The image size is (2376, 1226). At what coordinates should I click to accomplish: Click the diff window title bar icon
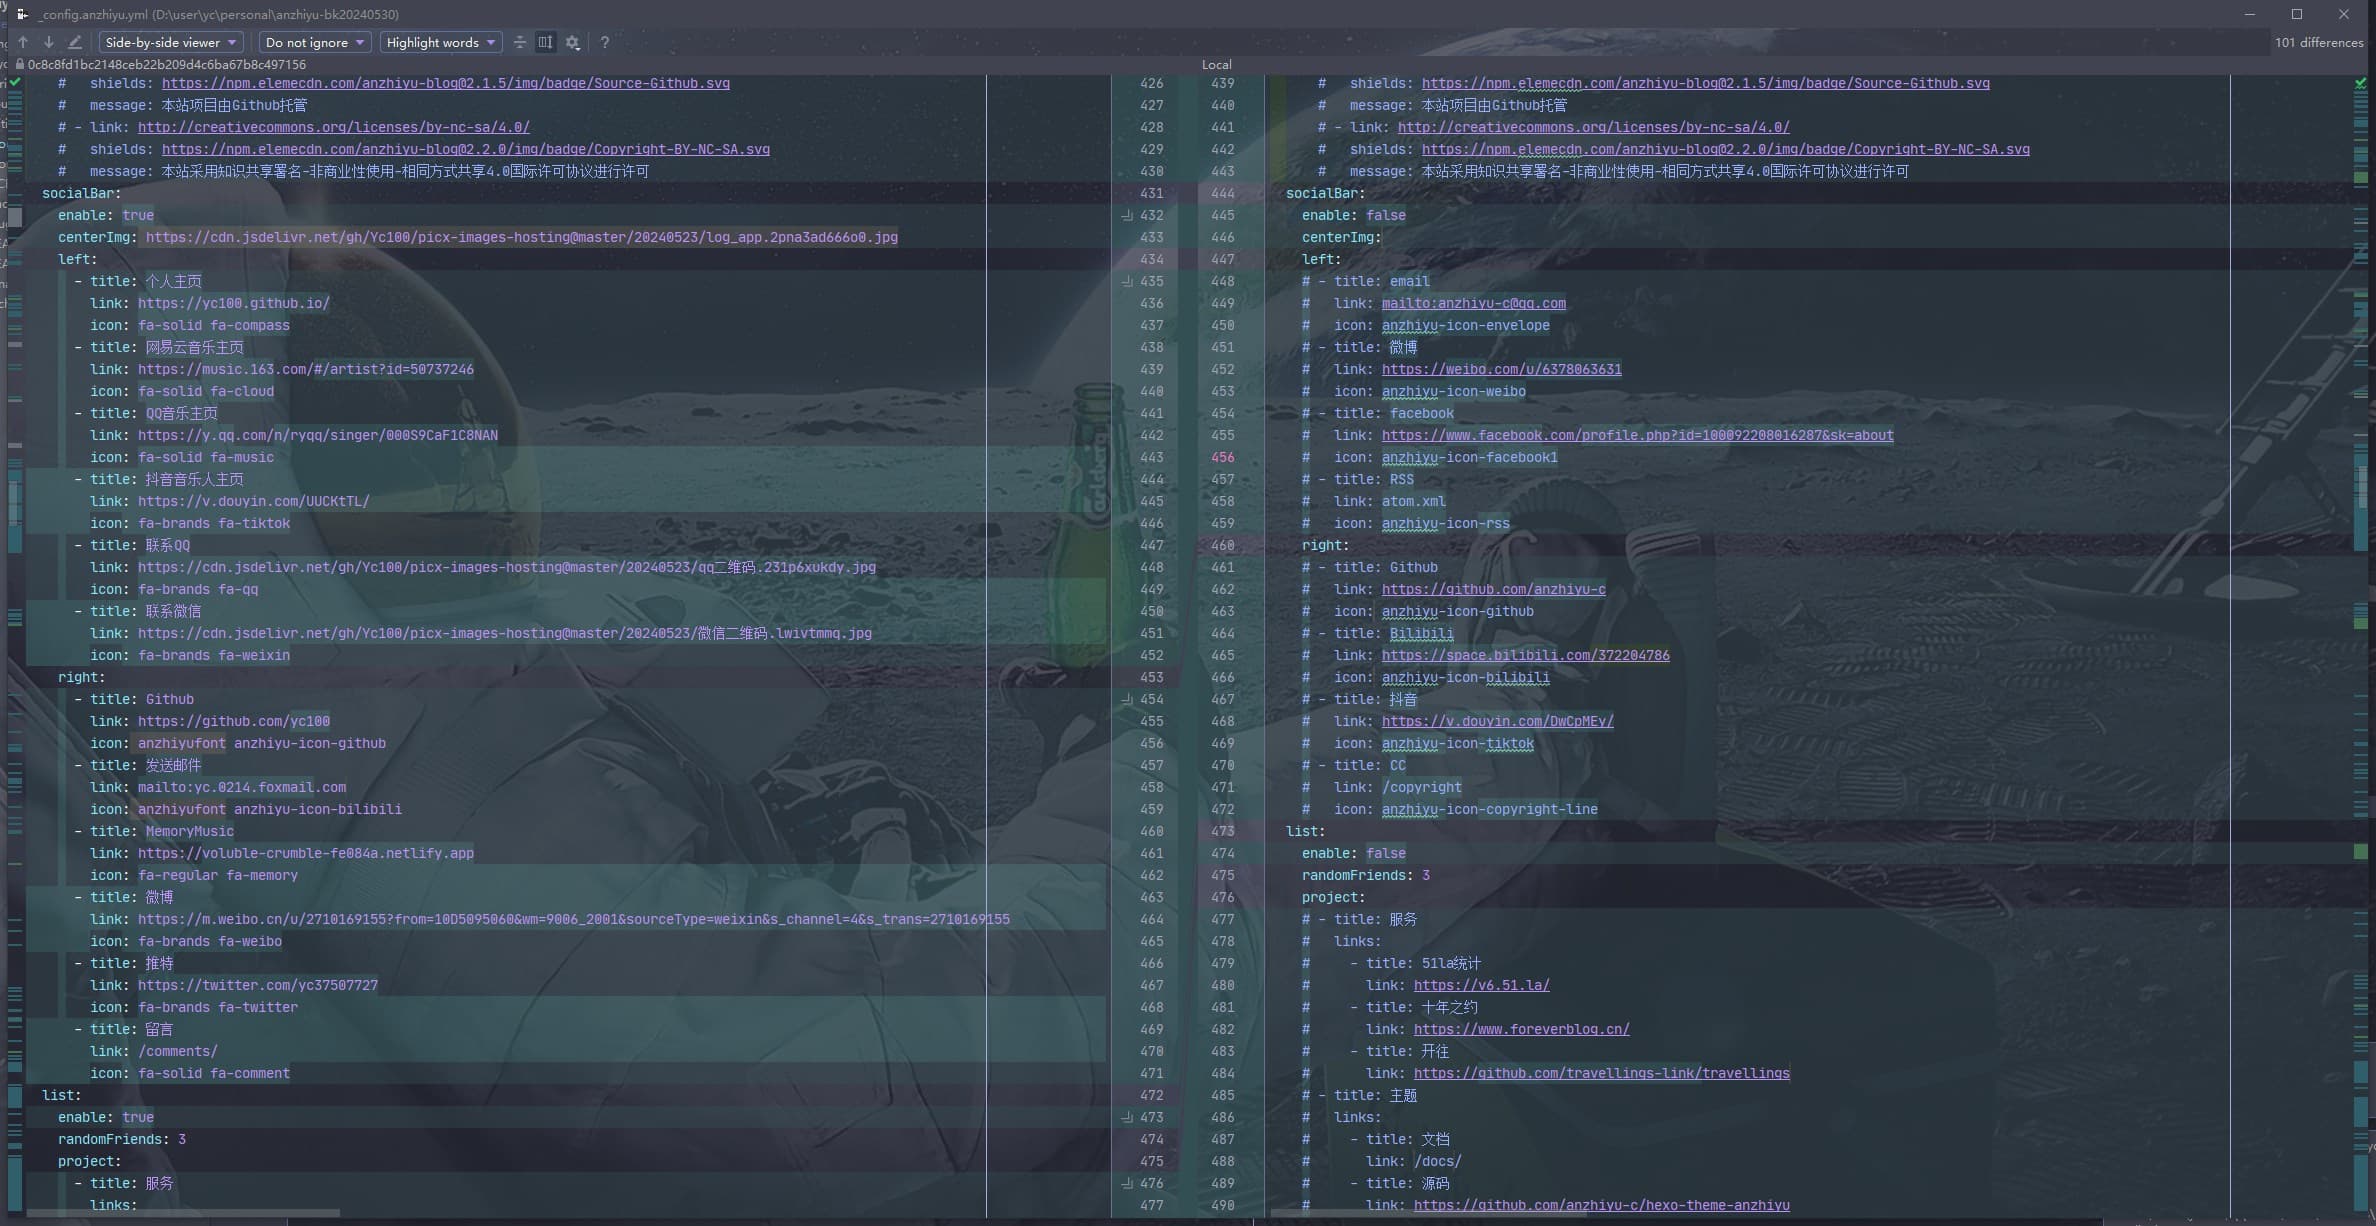pyautogui.click(x=22, y=14)
